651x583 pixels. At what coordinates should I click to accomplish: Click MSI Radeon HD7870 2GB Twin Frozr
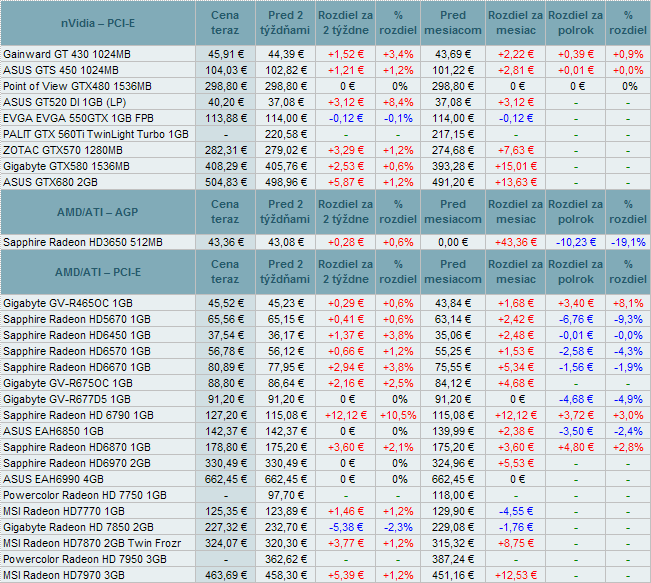pos(92,543)
